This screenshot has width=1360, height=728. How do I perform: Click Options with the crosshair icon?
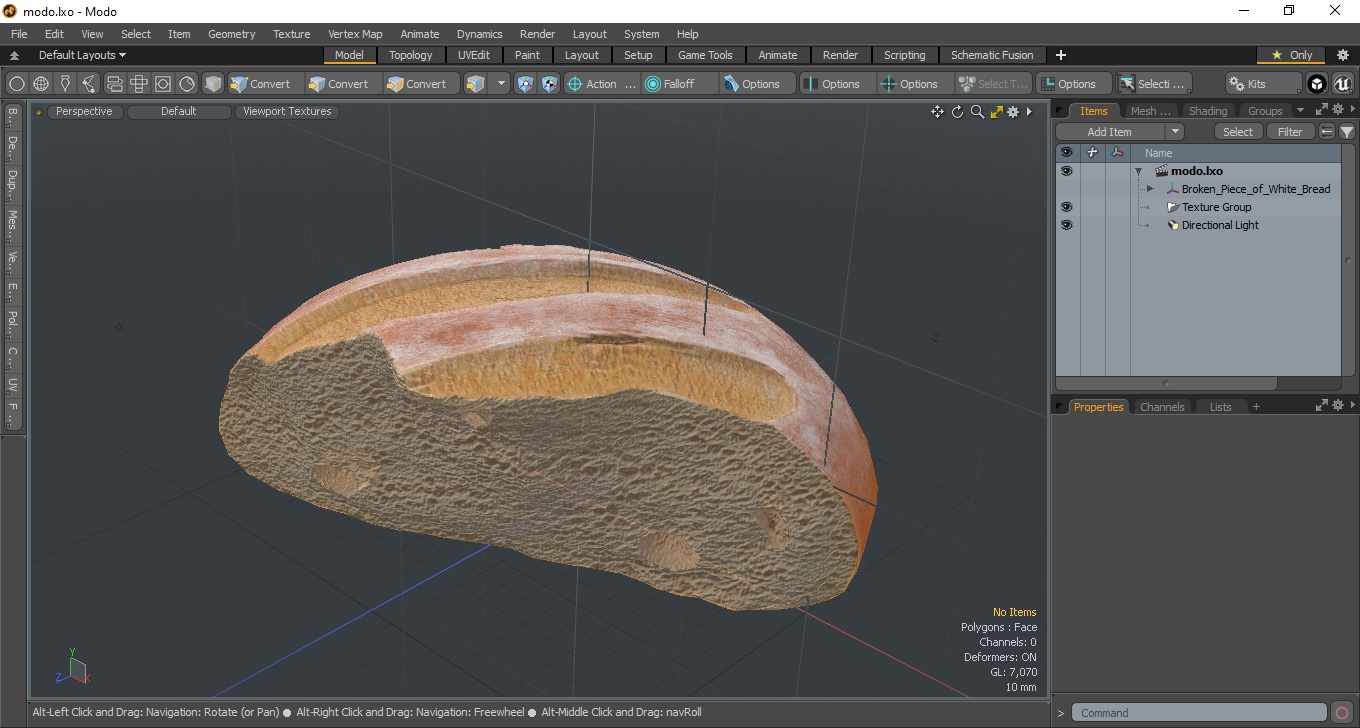(915, 84)
